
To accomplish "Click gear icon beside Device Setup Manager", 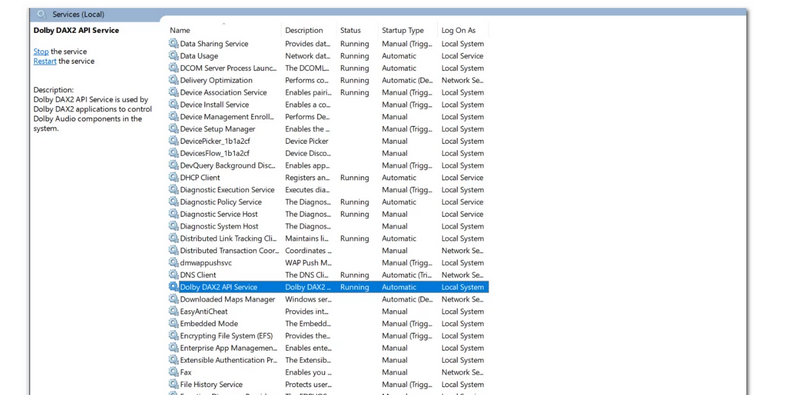I will (x=174, y=129).
